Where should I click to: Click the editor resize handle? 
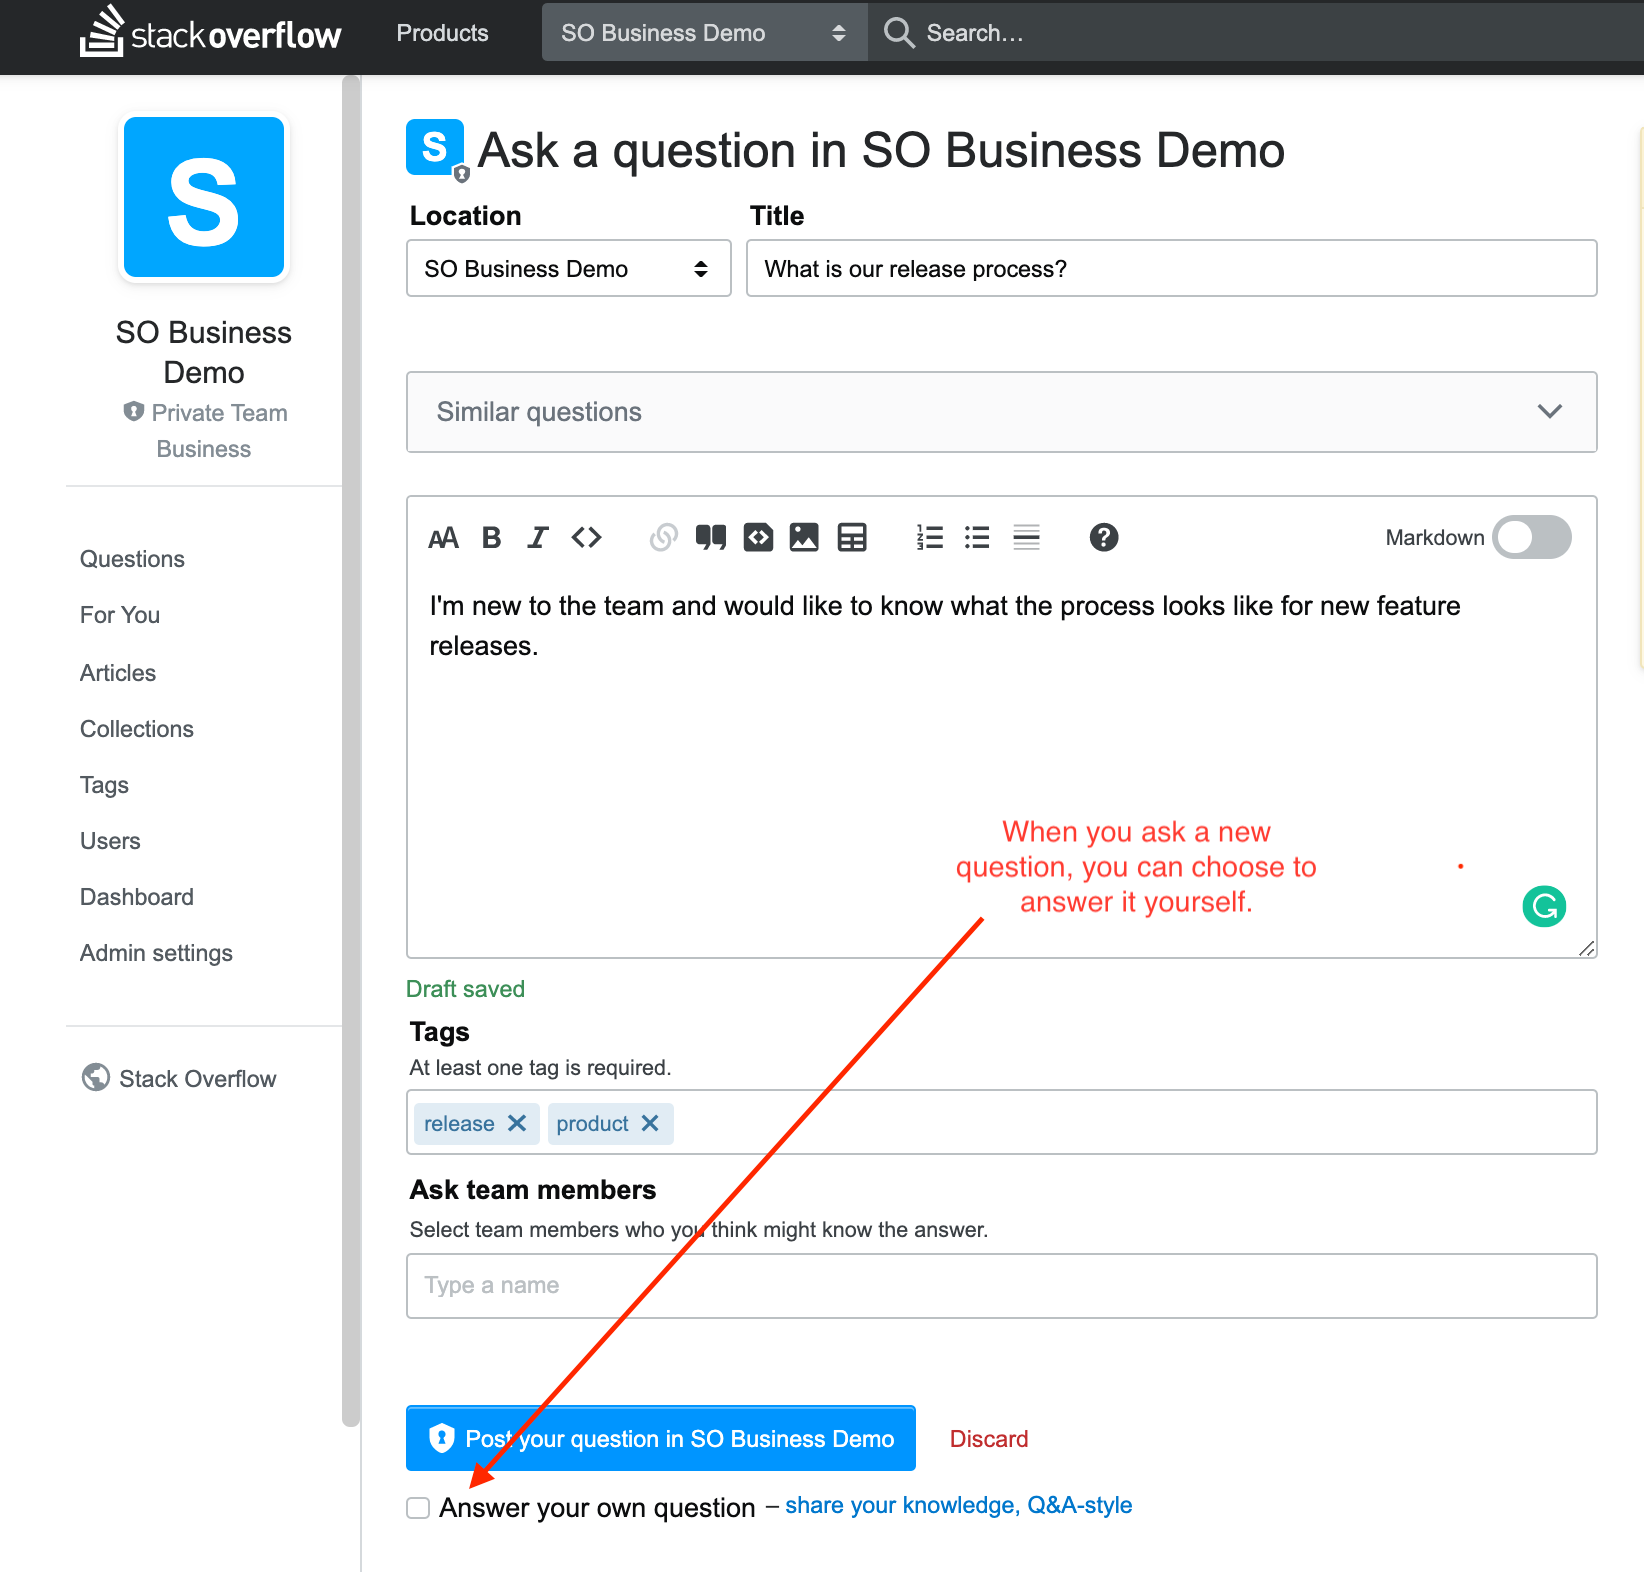(x=1586, y=948)
